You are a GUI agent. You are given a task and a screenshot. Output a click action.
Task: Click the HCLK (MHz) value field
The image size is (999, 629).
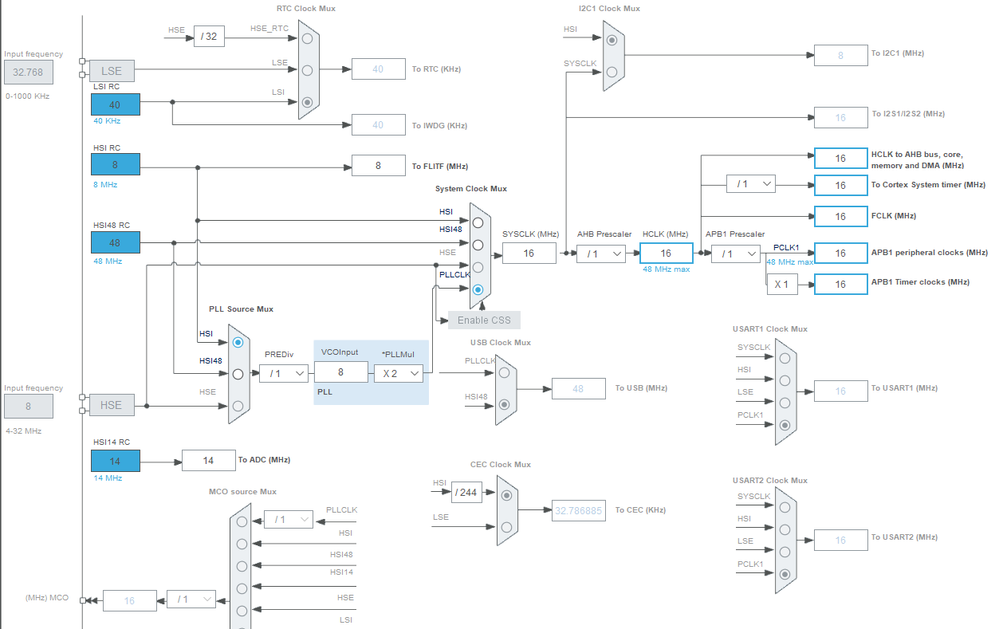click(666, 254)
